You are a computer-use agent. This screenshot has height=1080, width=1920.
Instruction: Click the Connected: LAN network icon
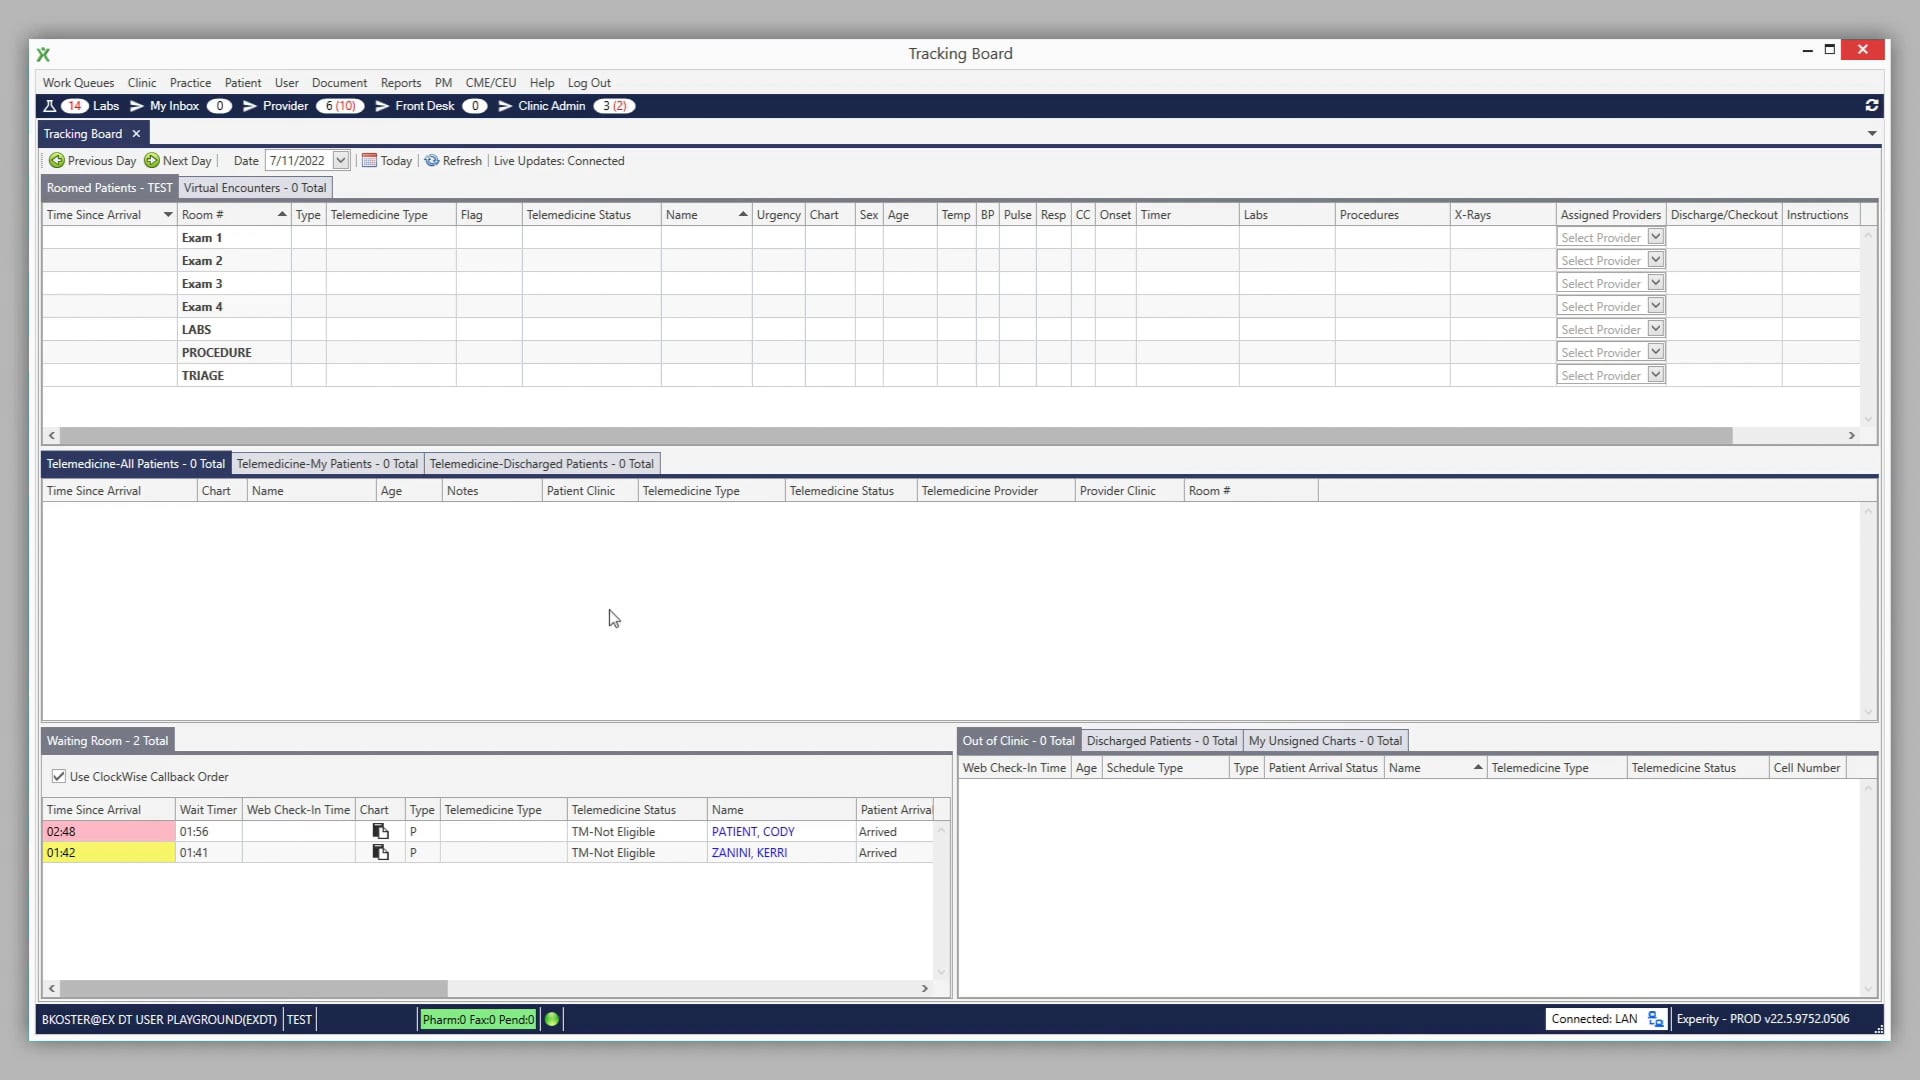click(x=1655, y=1019)
